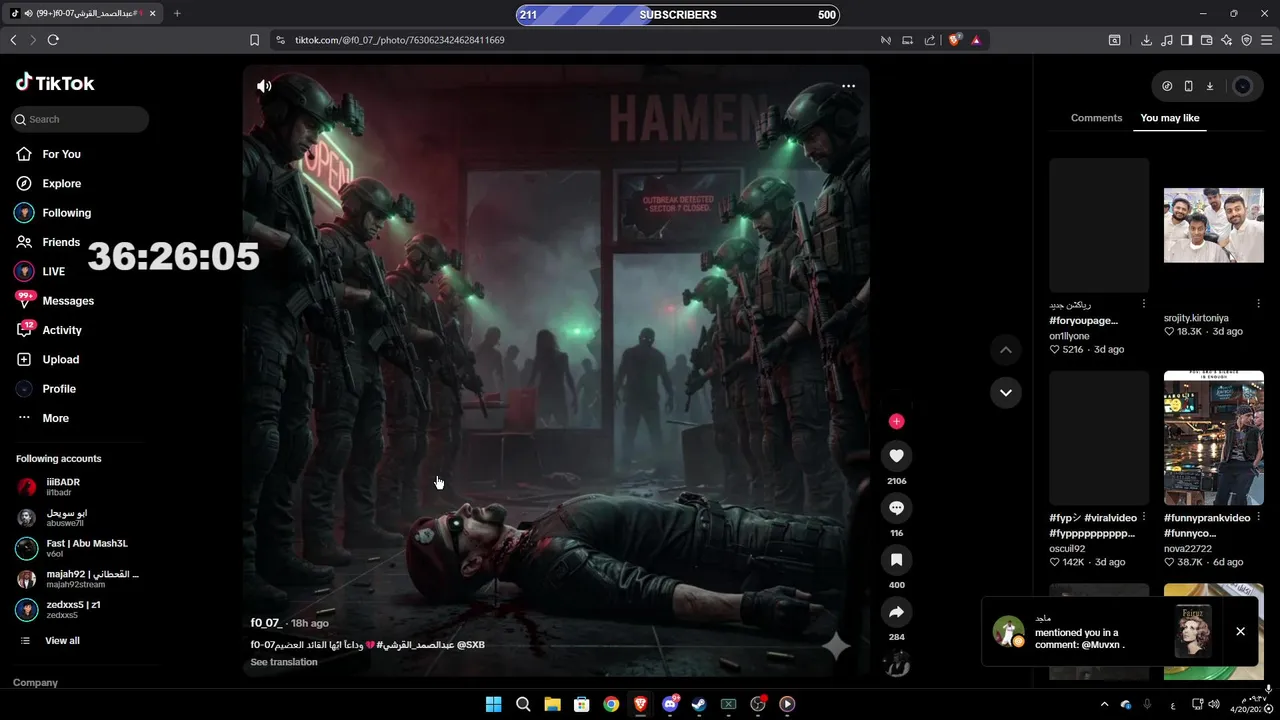The width and height of the screenshot is (1280, 720).
Task: Click the phone app icon in top pill
Action: (x=1188, y=86)
